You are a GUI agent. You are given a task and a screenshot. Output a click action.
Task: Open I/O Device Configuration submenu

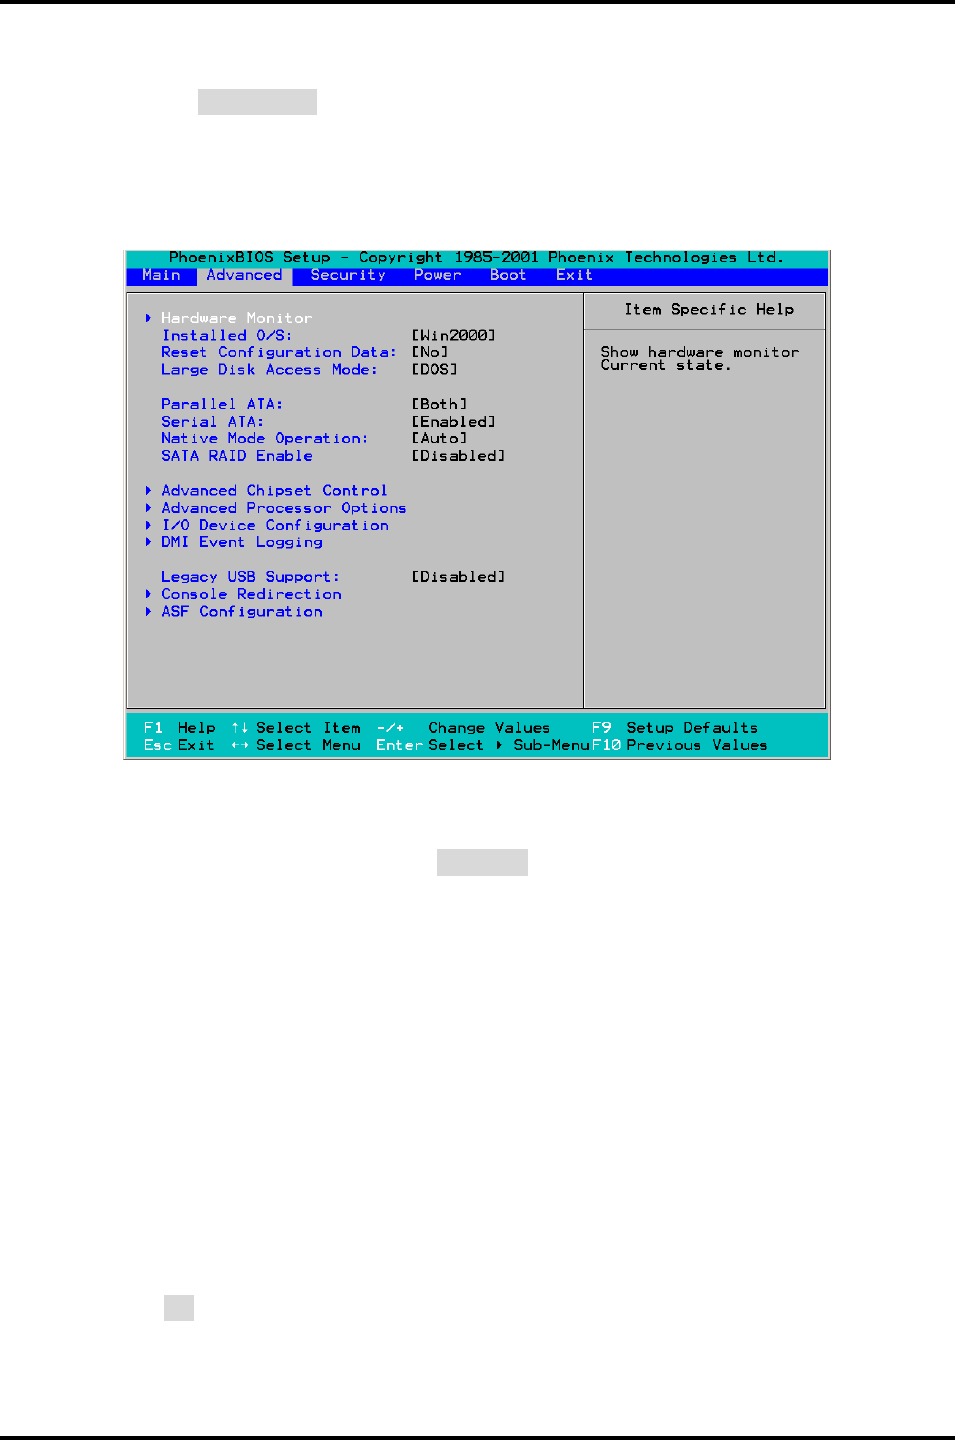[275, 525]
